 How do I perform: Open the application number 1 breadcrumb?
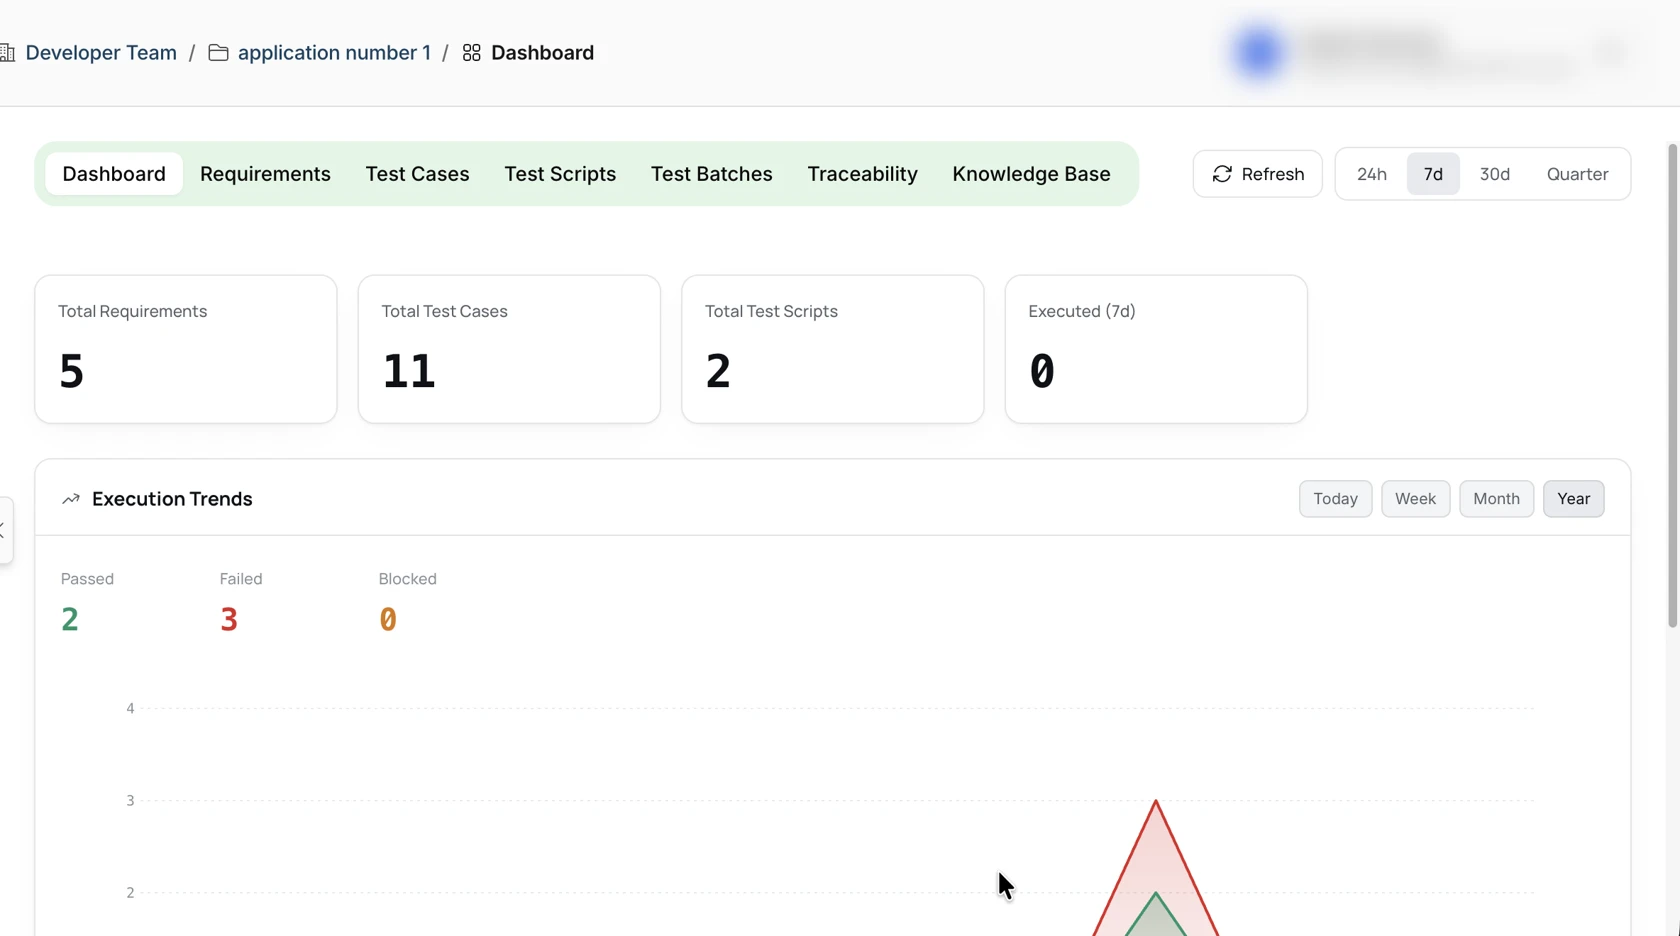click(334, 52)
